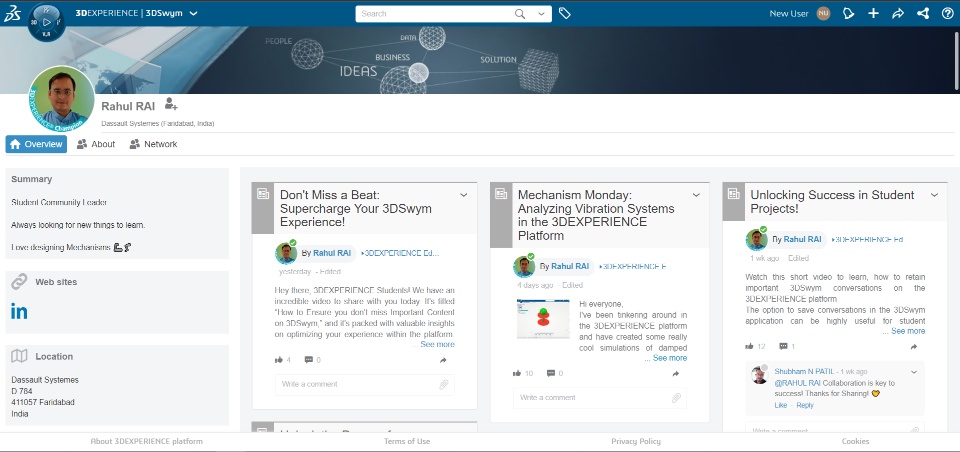Attach a file to "Don't Miss a Beat" comment
Viewport: 960px width, 452px height.
444,385
